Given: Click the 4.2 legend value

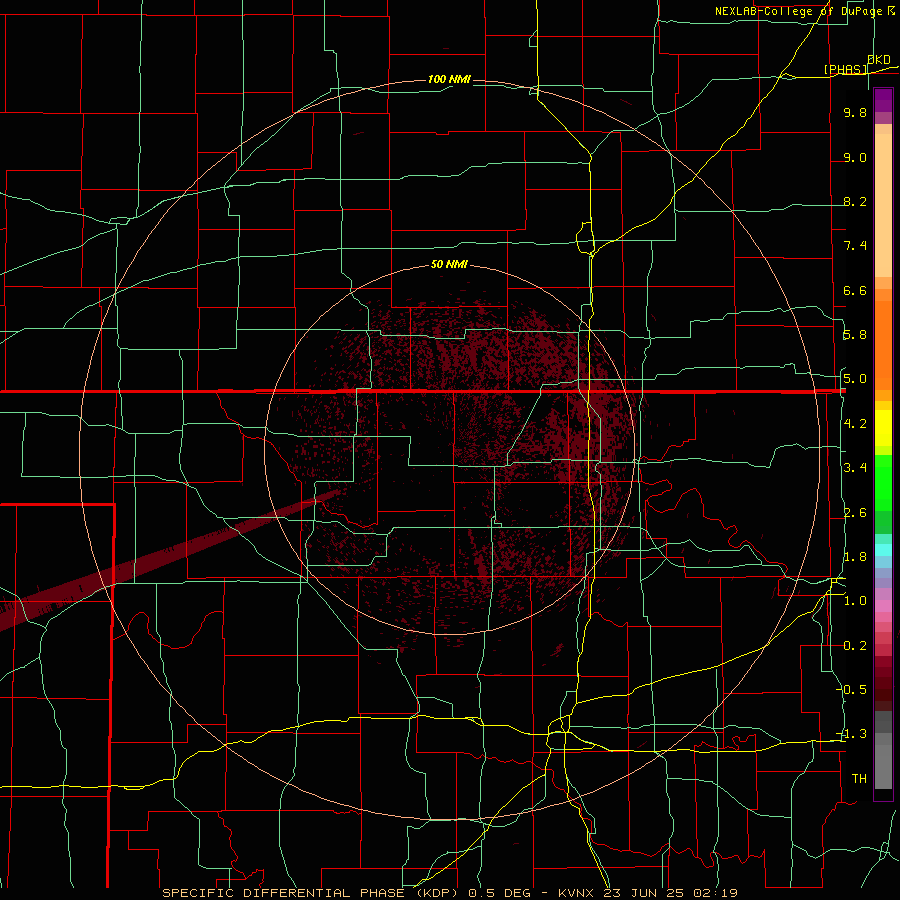Looking at the screenshot, I should click(x=855, y=424).
